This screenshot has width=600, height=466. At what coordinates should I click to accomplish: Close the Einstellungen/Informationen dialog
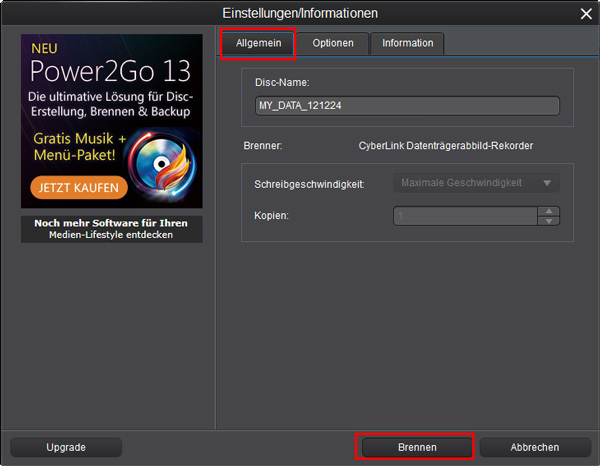585,14
